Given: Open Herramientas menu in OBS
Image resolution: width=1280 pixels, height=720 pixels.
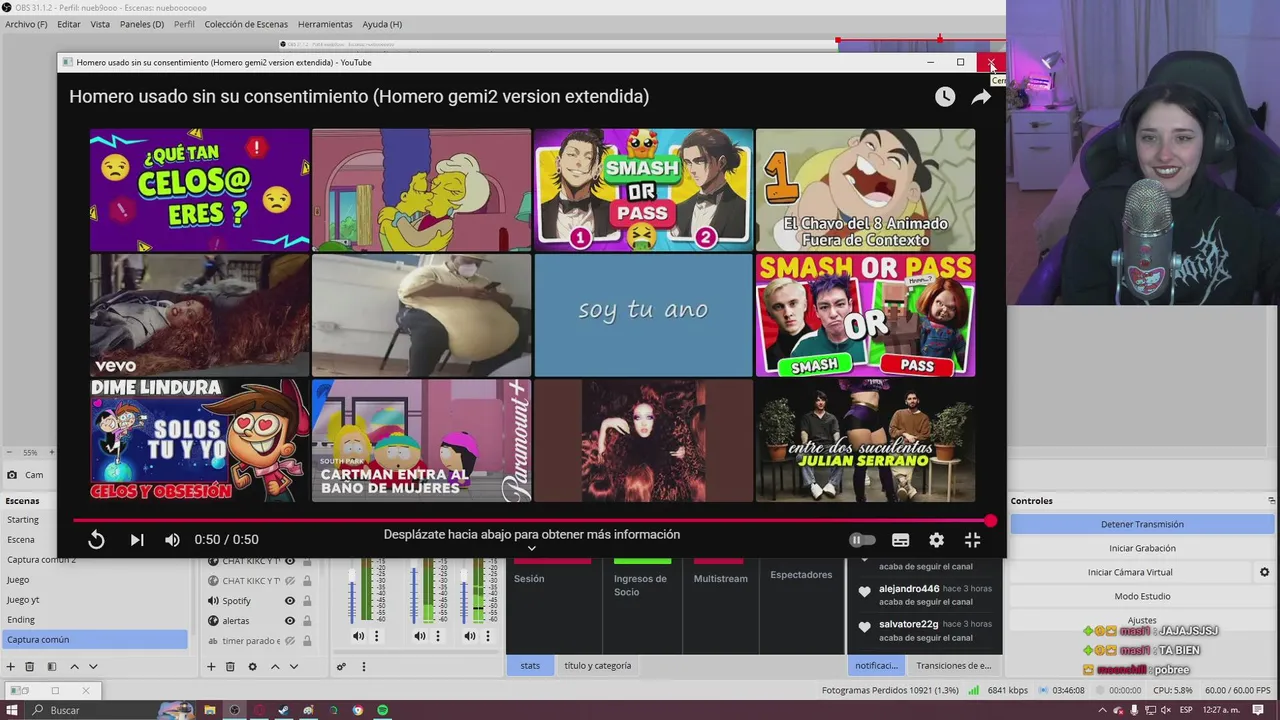Looking at the screenshot, I should (x=325, y=24).
